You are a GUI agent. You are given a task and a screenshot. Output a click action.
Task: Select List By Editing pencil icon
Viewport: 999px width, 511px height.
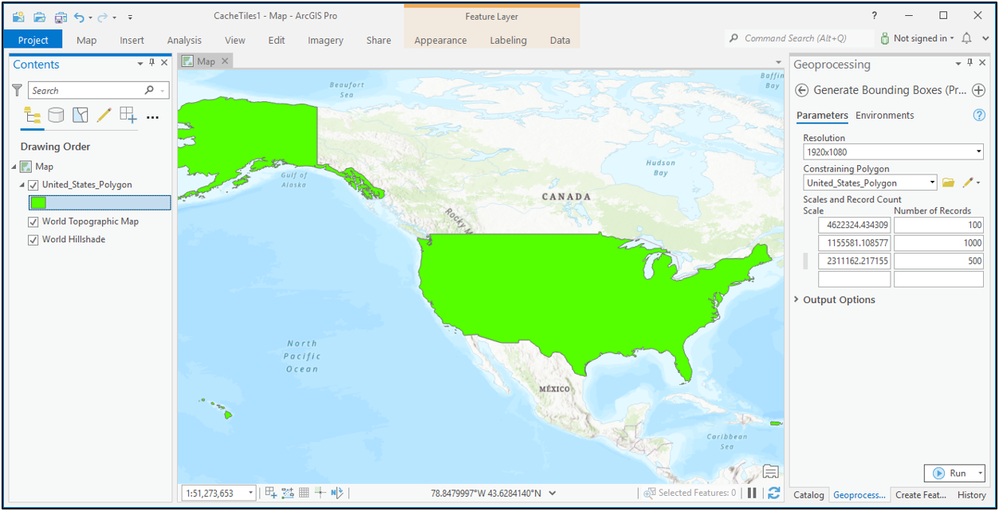(104, 115)
